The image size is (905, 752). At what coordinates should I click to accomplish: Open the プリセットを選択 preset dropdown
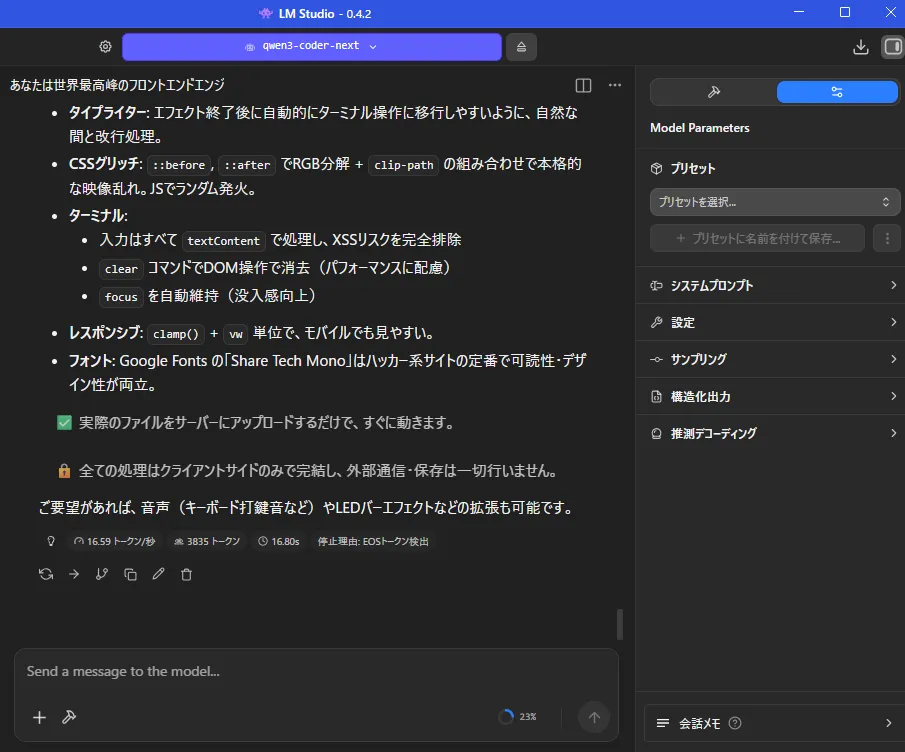point(775,202)
